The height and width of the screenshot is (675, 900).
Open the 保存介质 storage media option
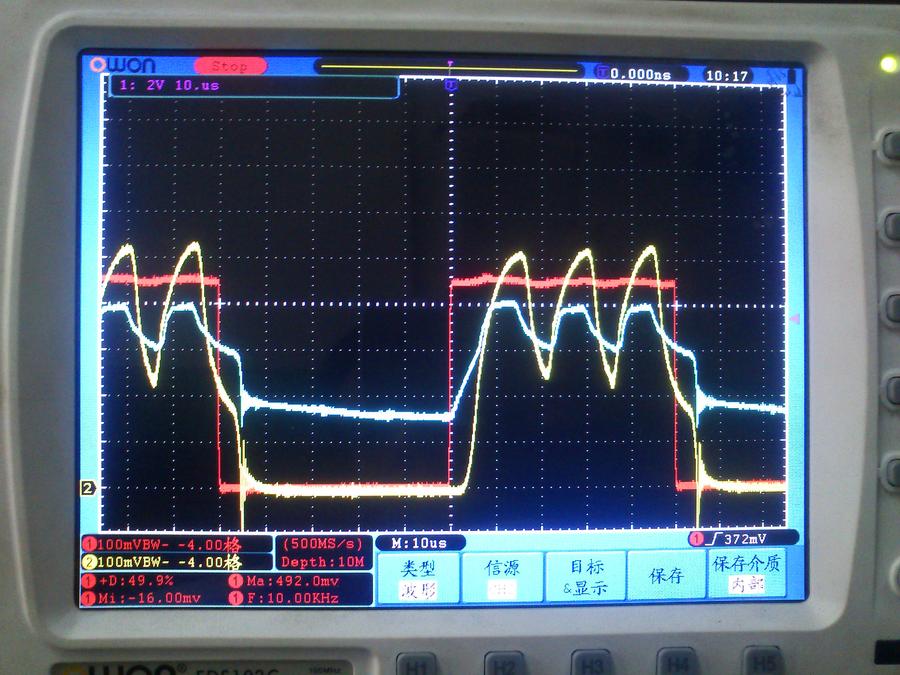point(747,574)
